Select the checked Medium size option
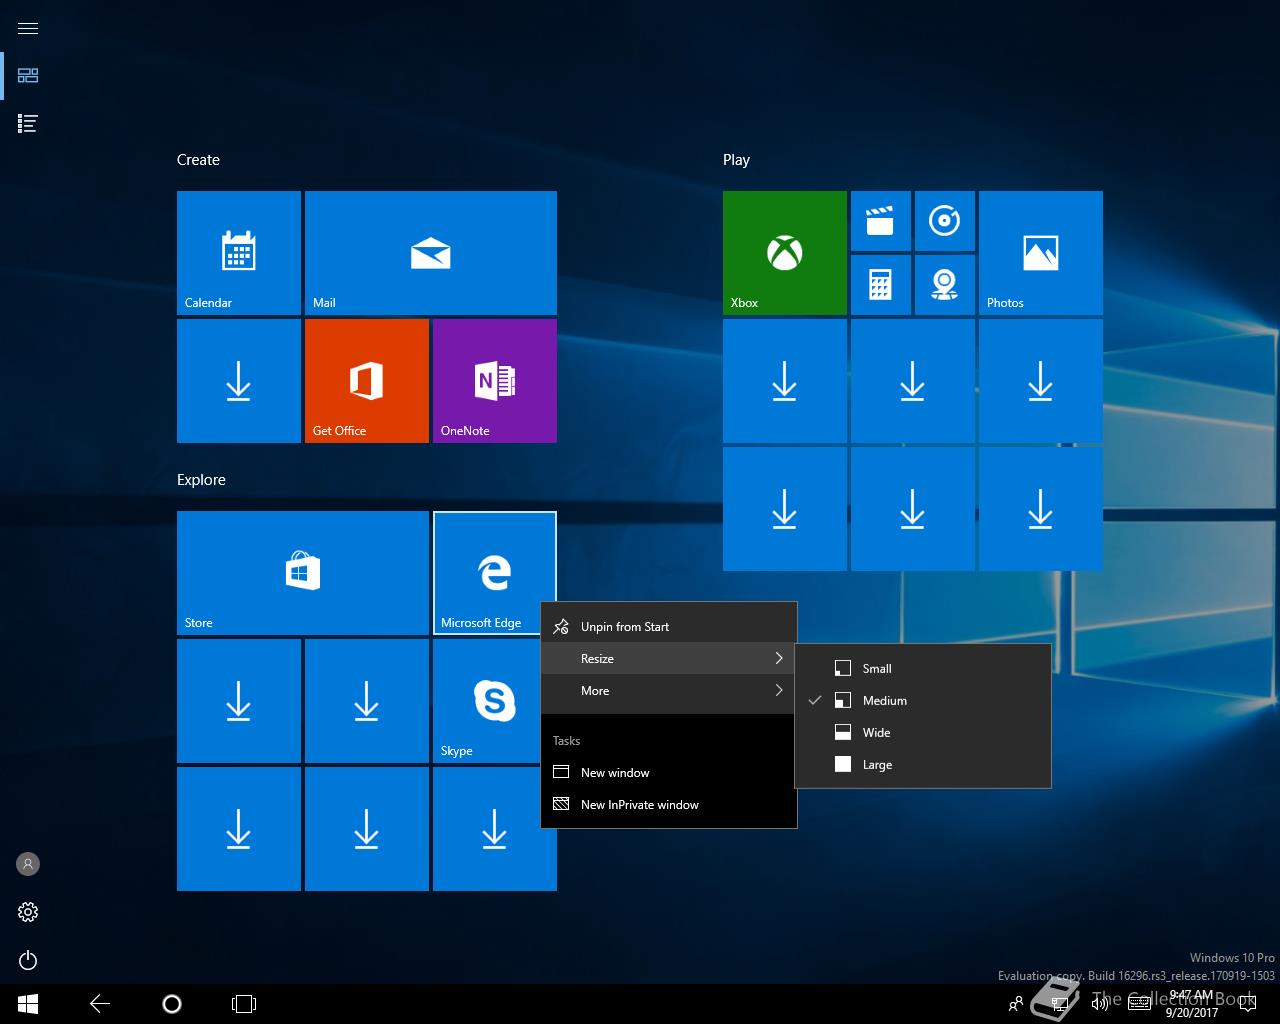 point(923,701)
